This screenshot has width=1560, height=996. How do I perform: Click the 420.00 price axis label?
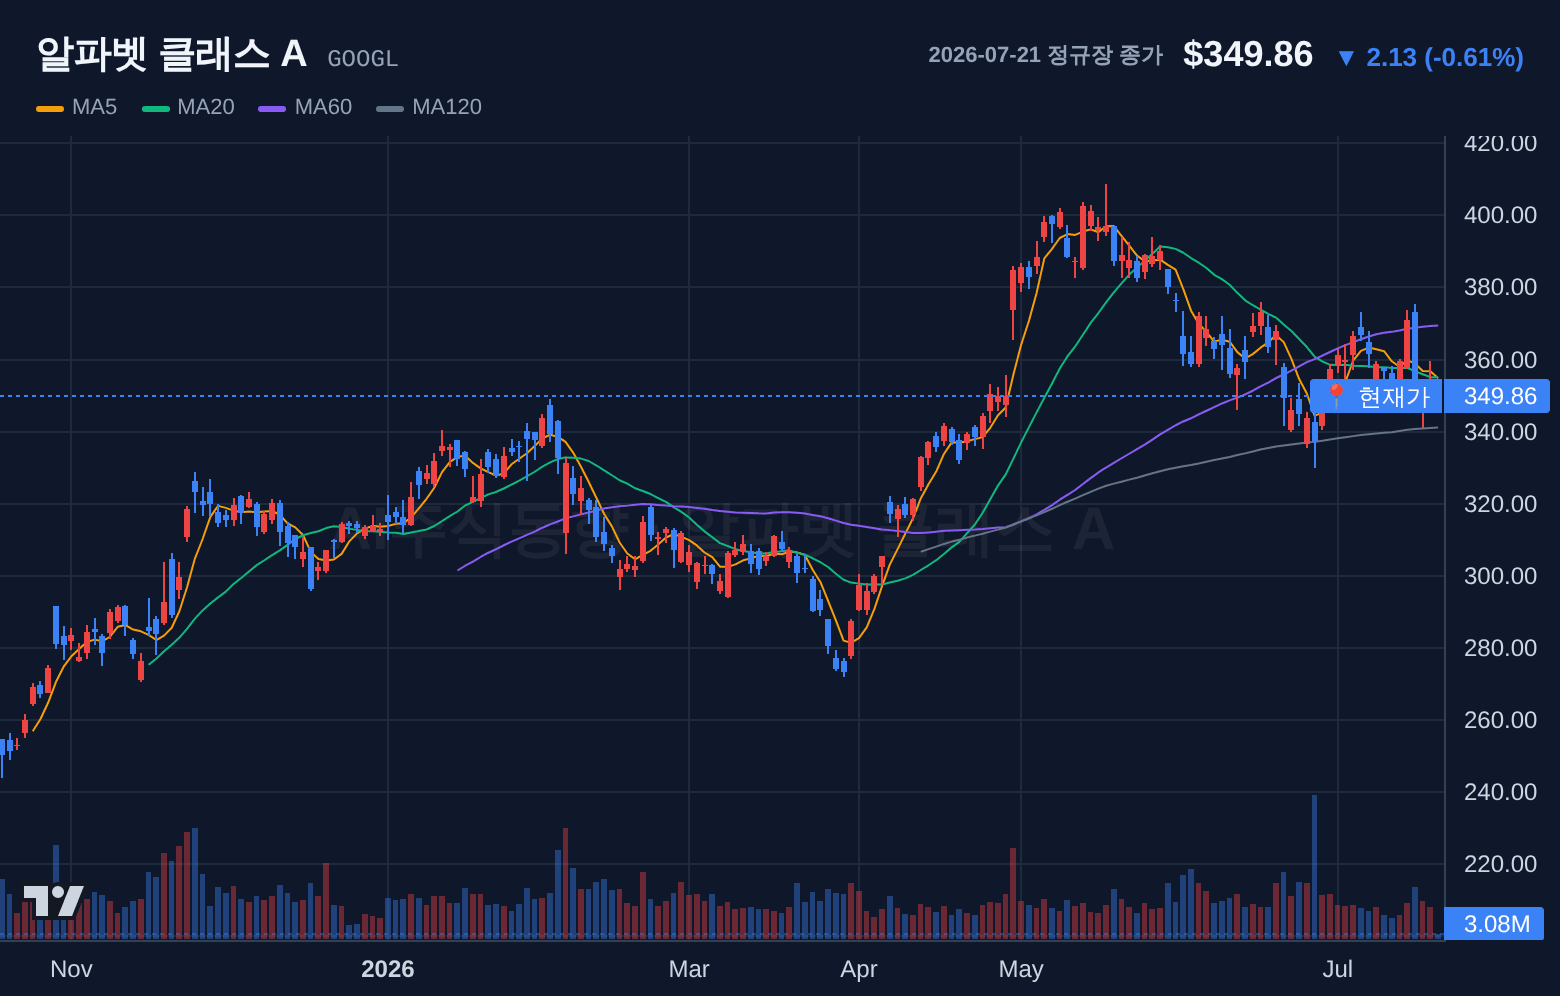[x=1500, y=143]
